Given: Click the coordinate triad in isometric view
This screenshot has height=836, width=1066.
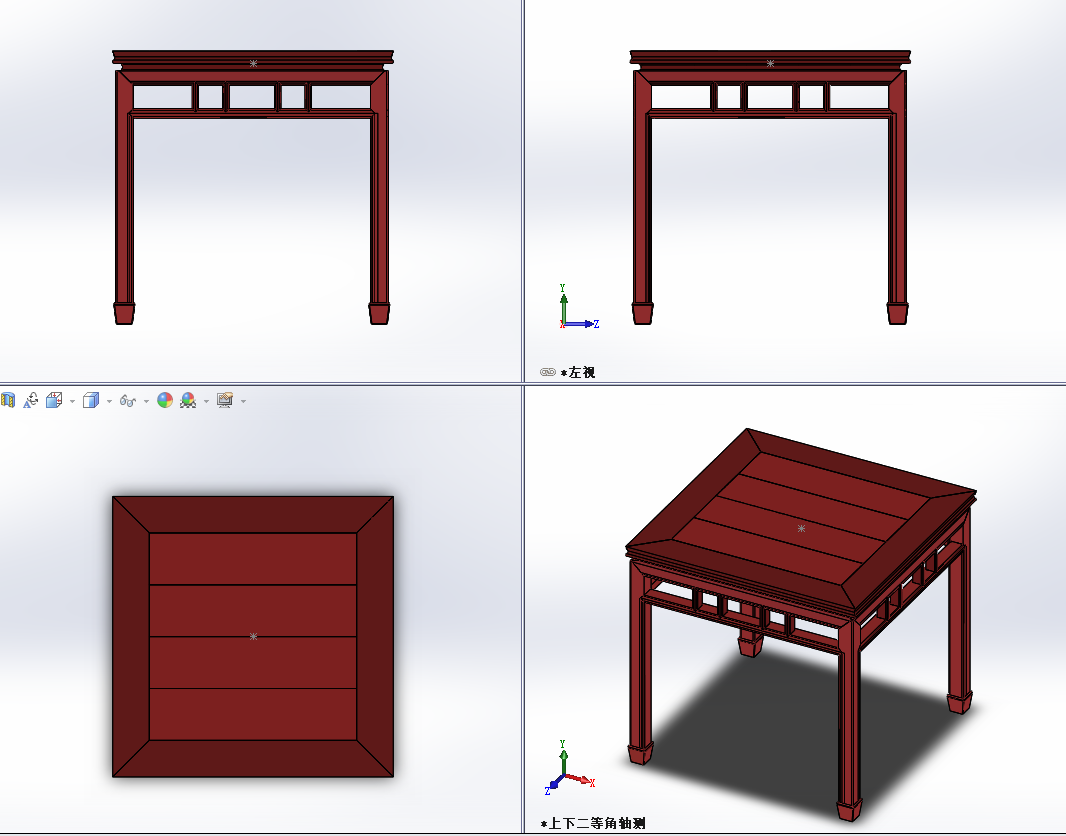Looking at the screenshot, I should (570, 768).
